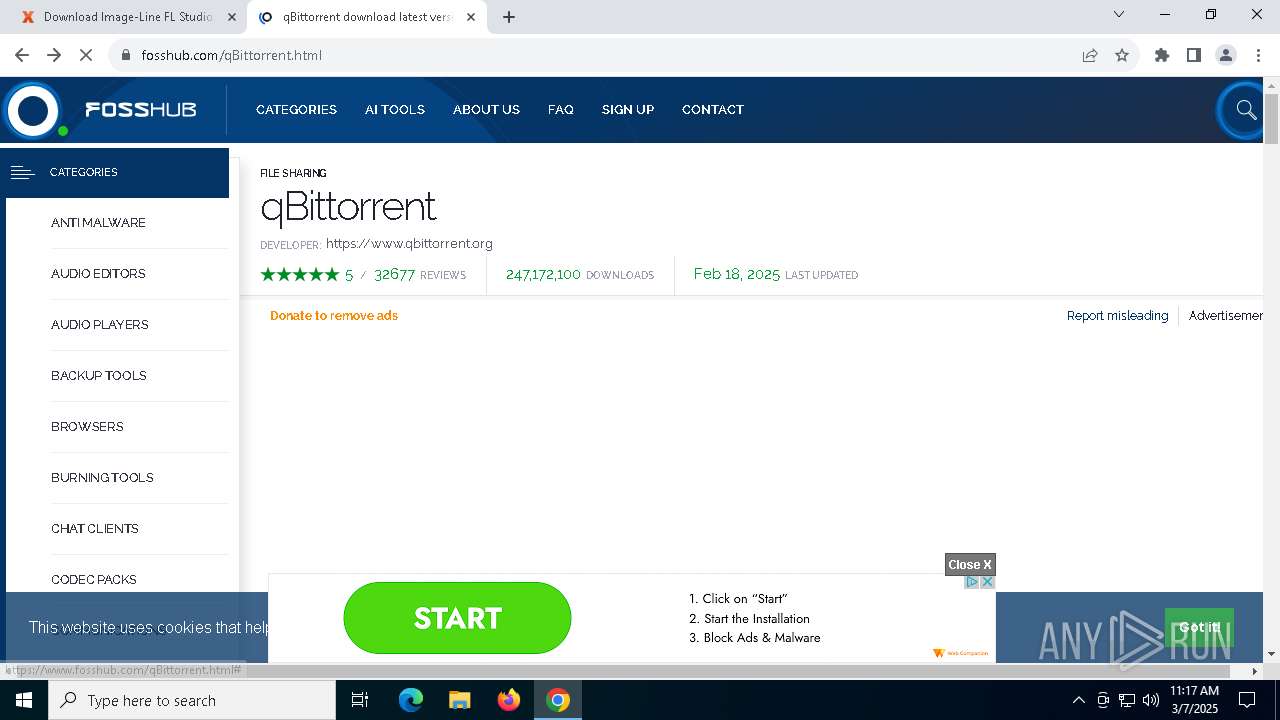Open Task View on the taskbar

(360, 700)
